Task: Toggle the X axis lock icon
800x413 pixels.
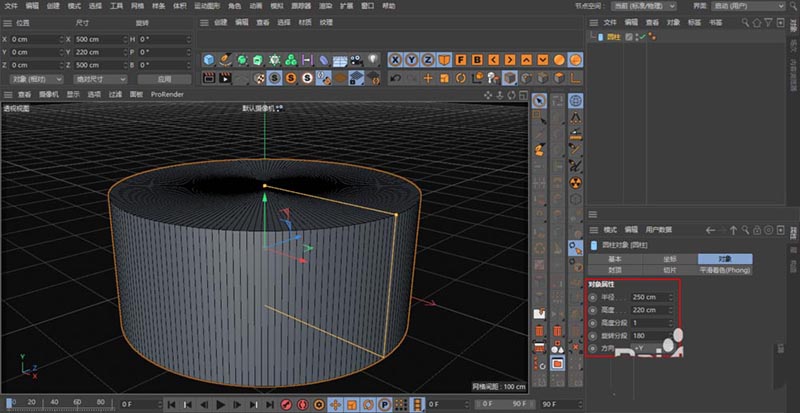Action: [x=396, y=59]
